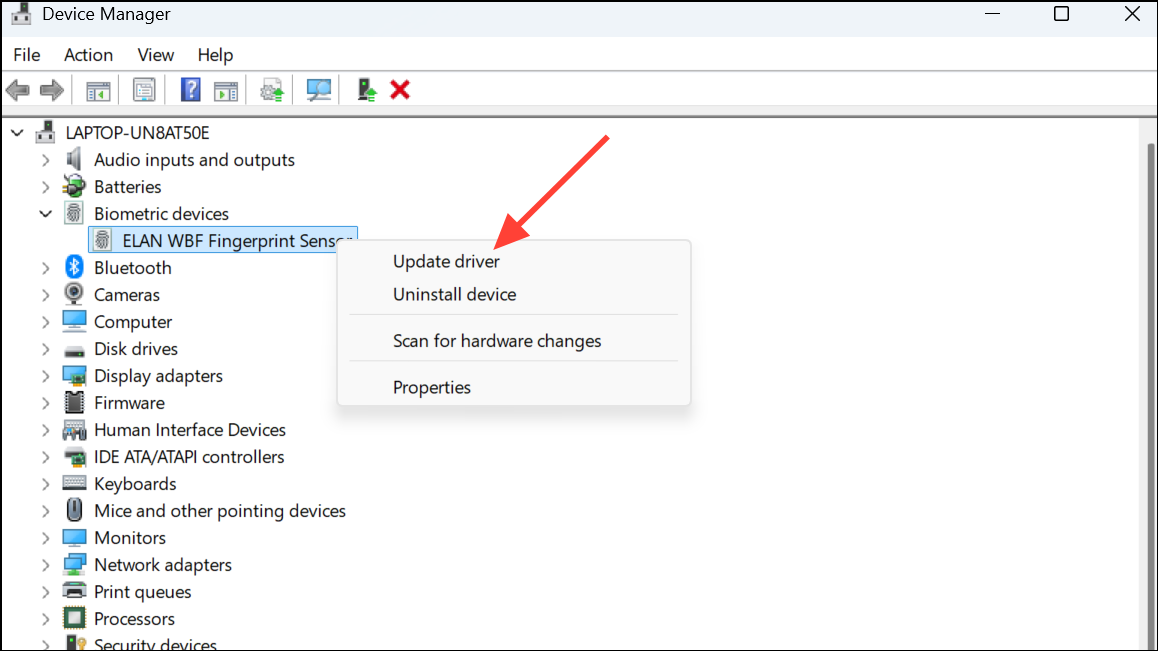Expand the Cameras category arrow

tap(46, 295)
